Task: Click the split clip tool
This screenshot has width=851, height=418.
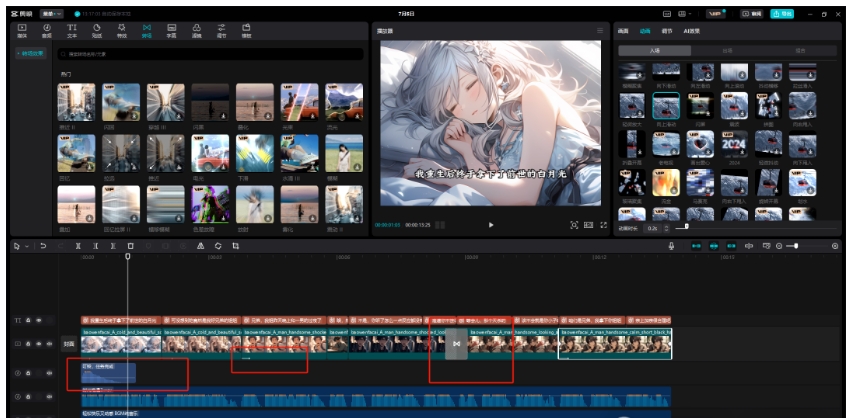Action: pyautogui.click(x=78, y=246)
